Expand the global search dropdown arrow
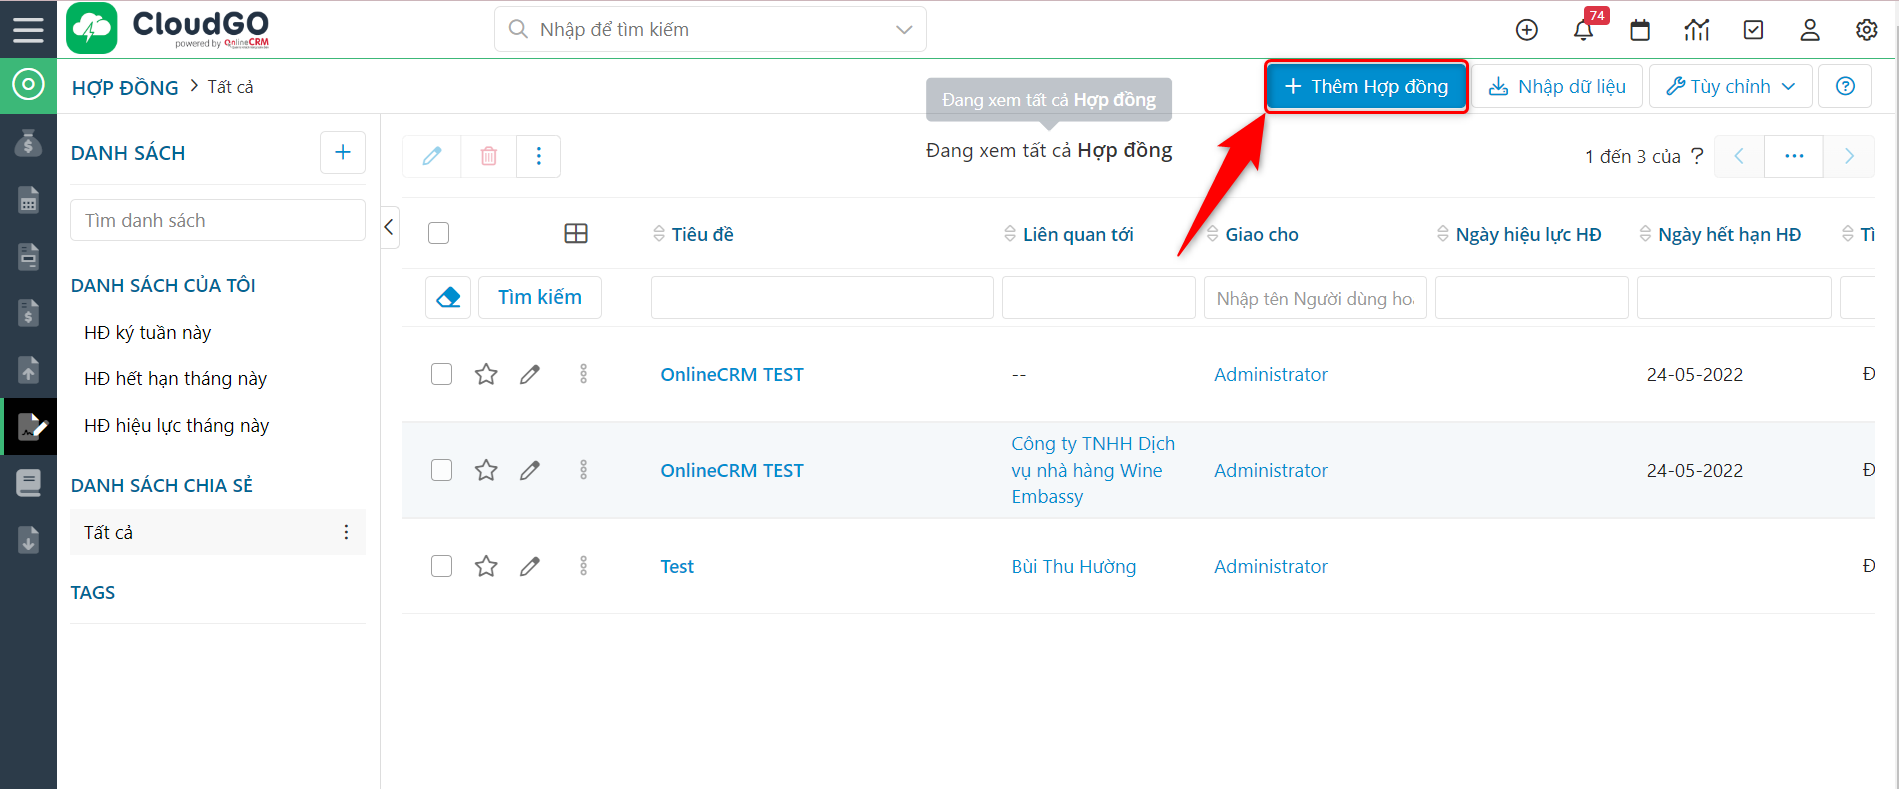 coord(904,30)
